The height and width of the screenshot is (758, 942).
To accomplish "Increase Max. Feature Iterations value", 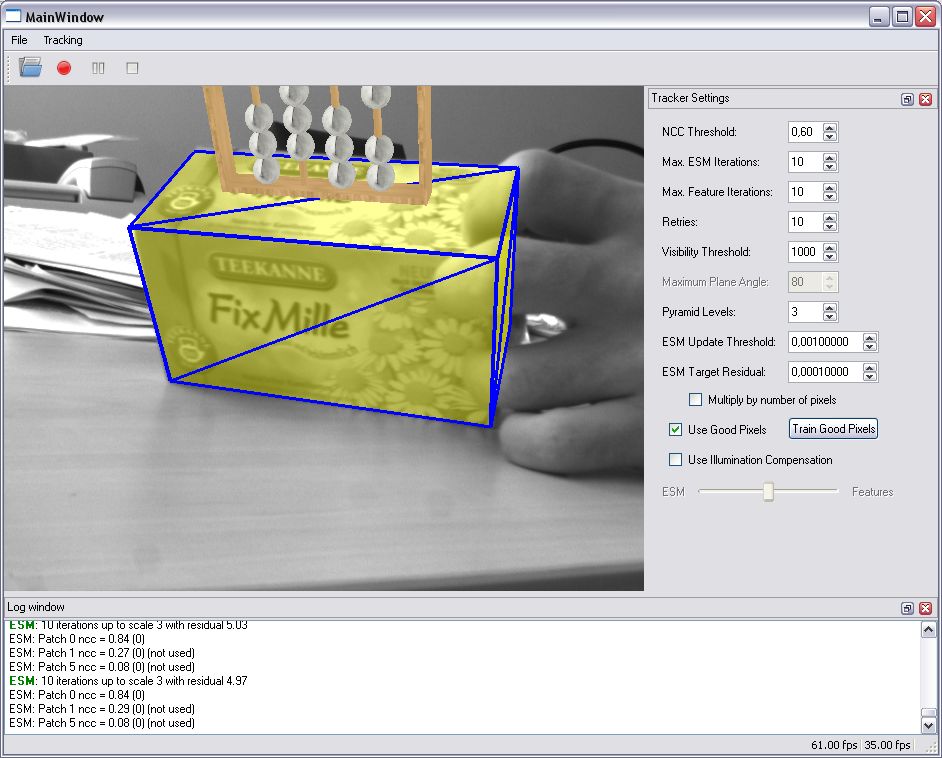I will pyautogui.click(x=830, y=187).
